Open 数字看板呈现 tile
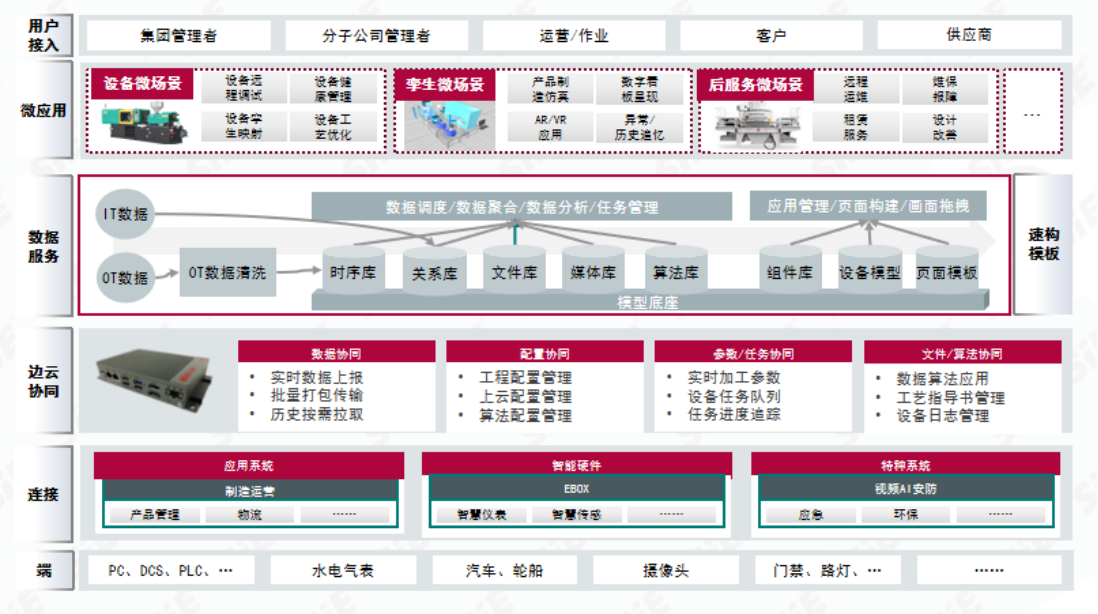Image resolution: width=1098 pixels, height=614 pixels. 639,89
